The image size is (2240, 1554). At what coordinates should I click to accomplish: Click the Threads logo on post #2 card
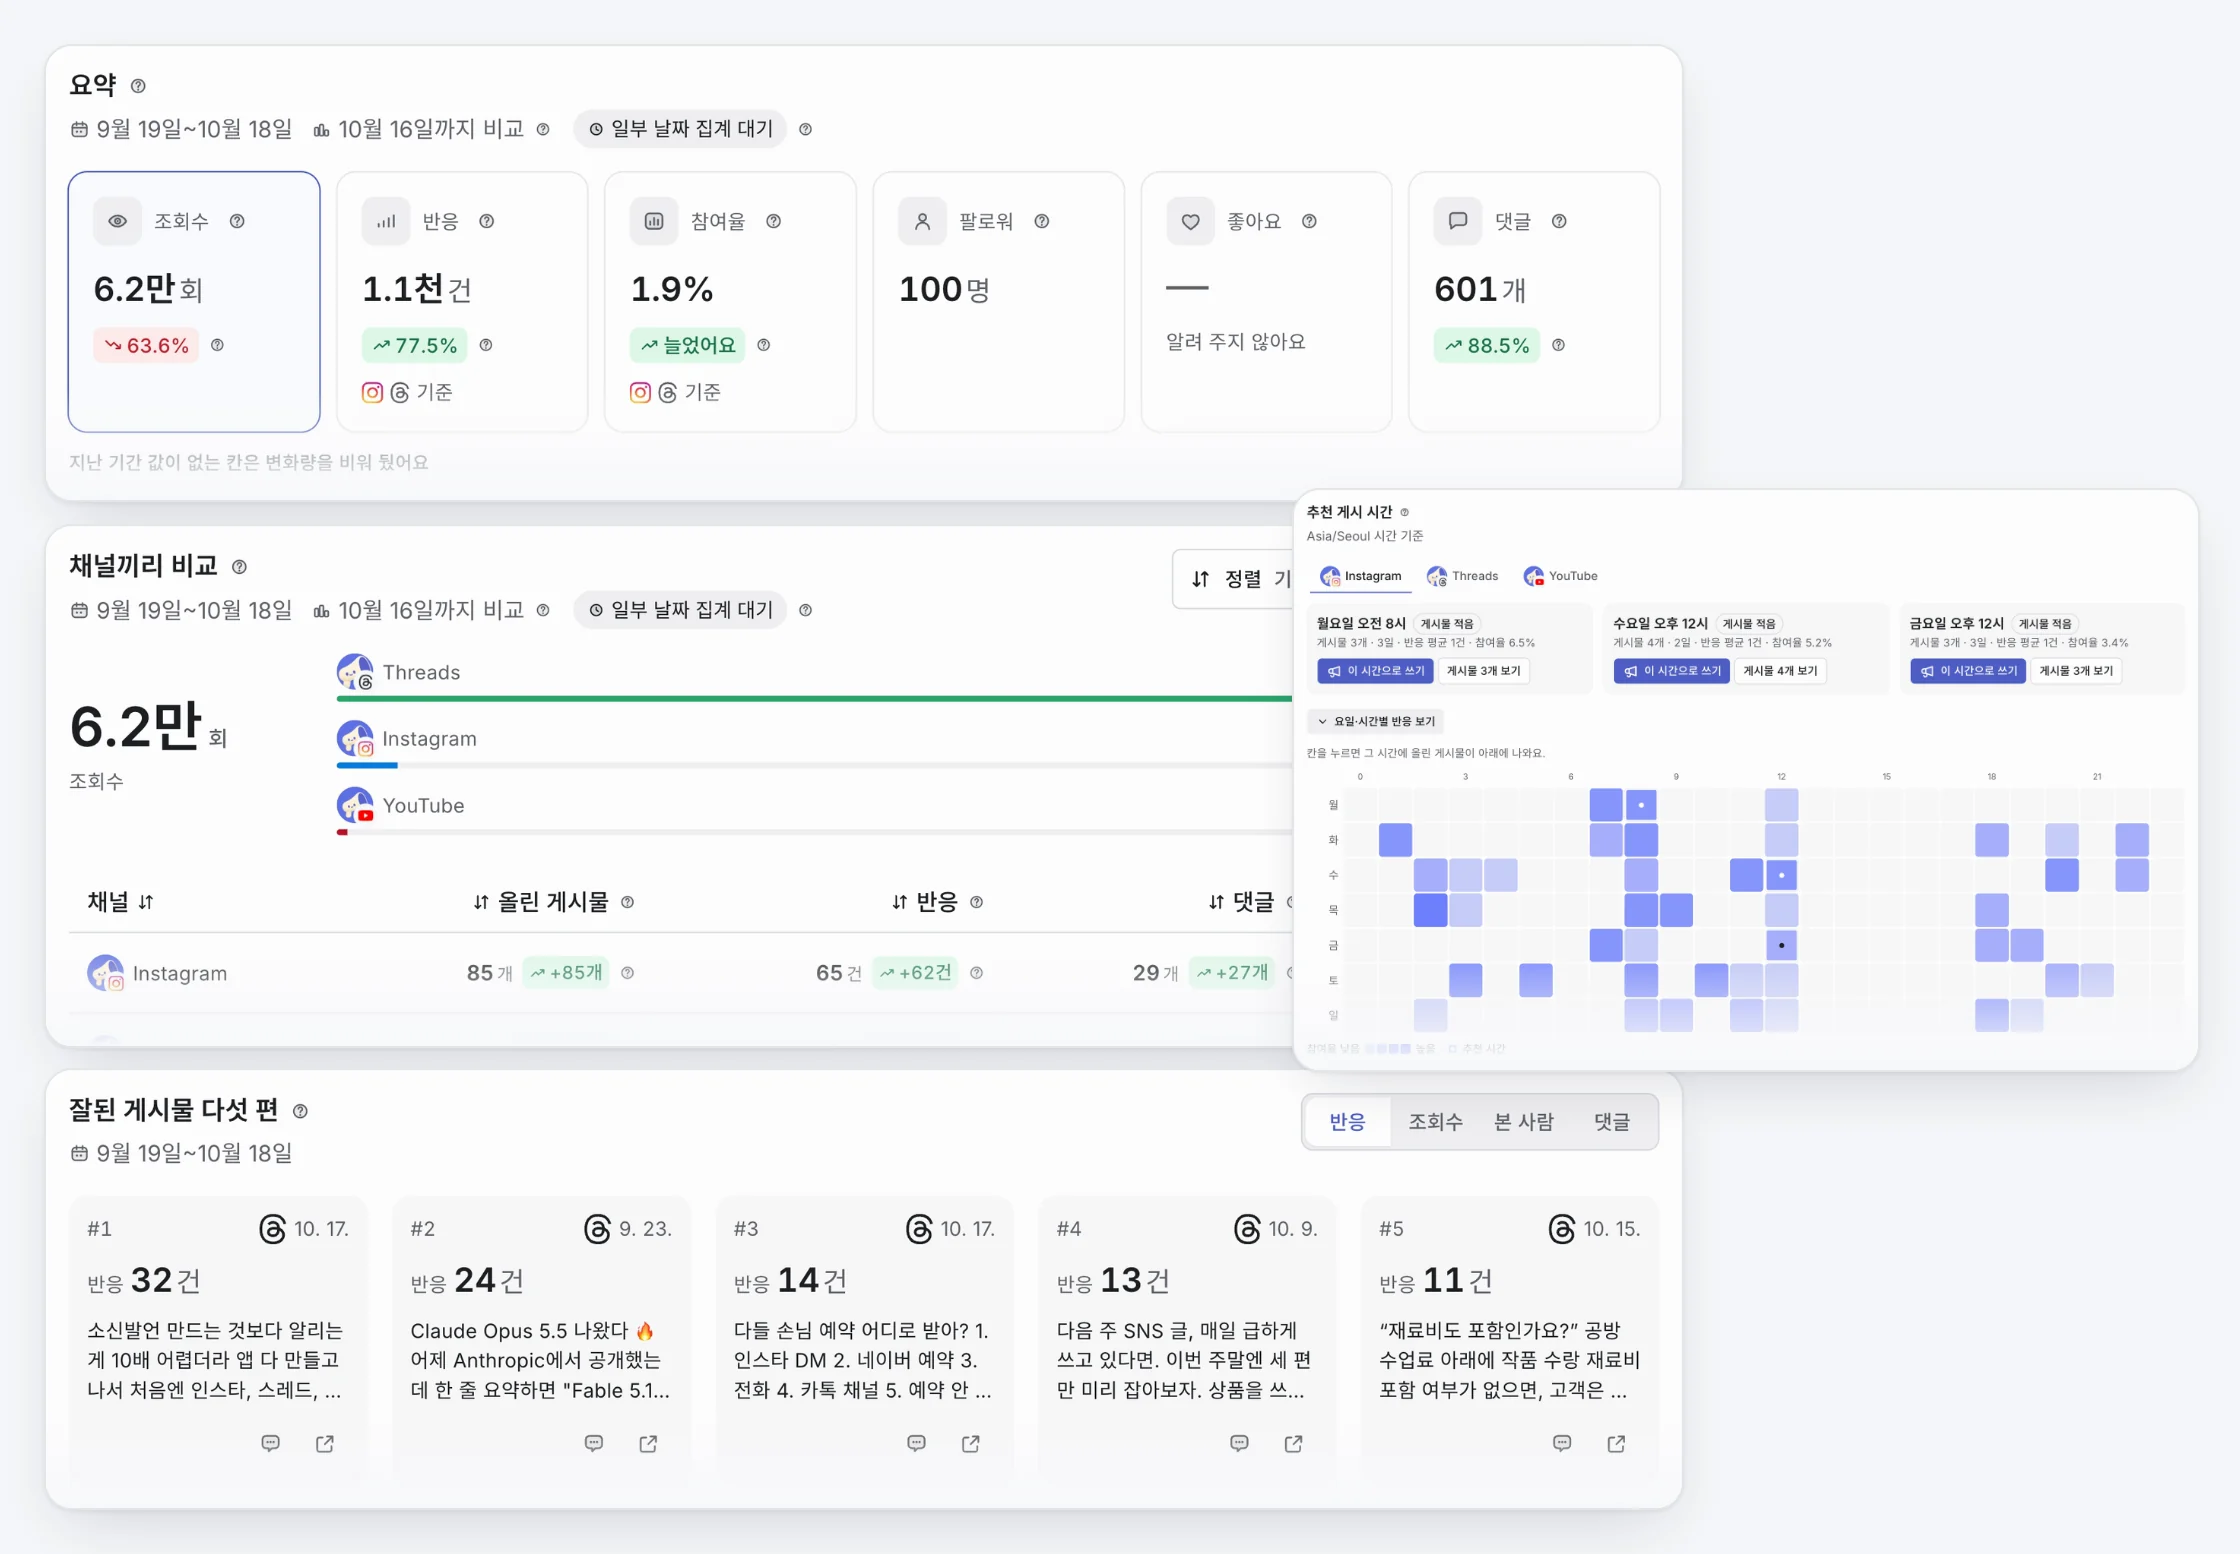597,1228
